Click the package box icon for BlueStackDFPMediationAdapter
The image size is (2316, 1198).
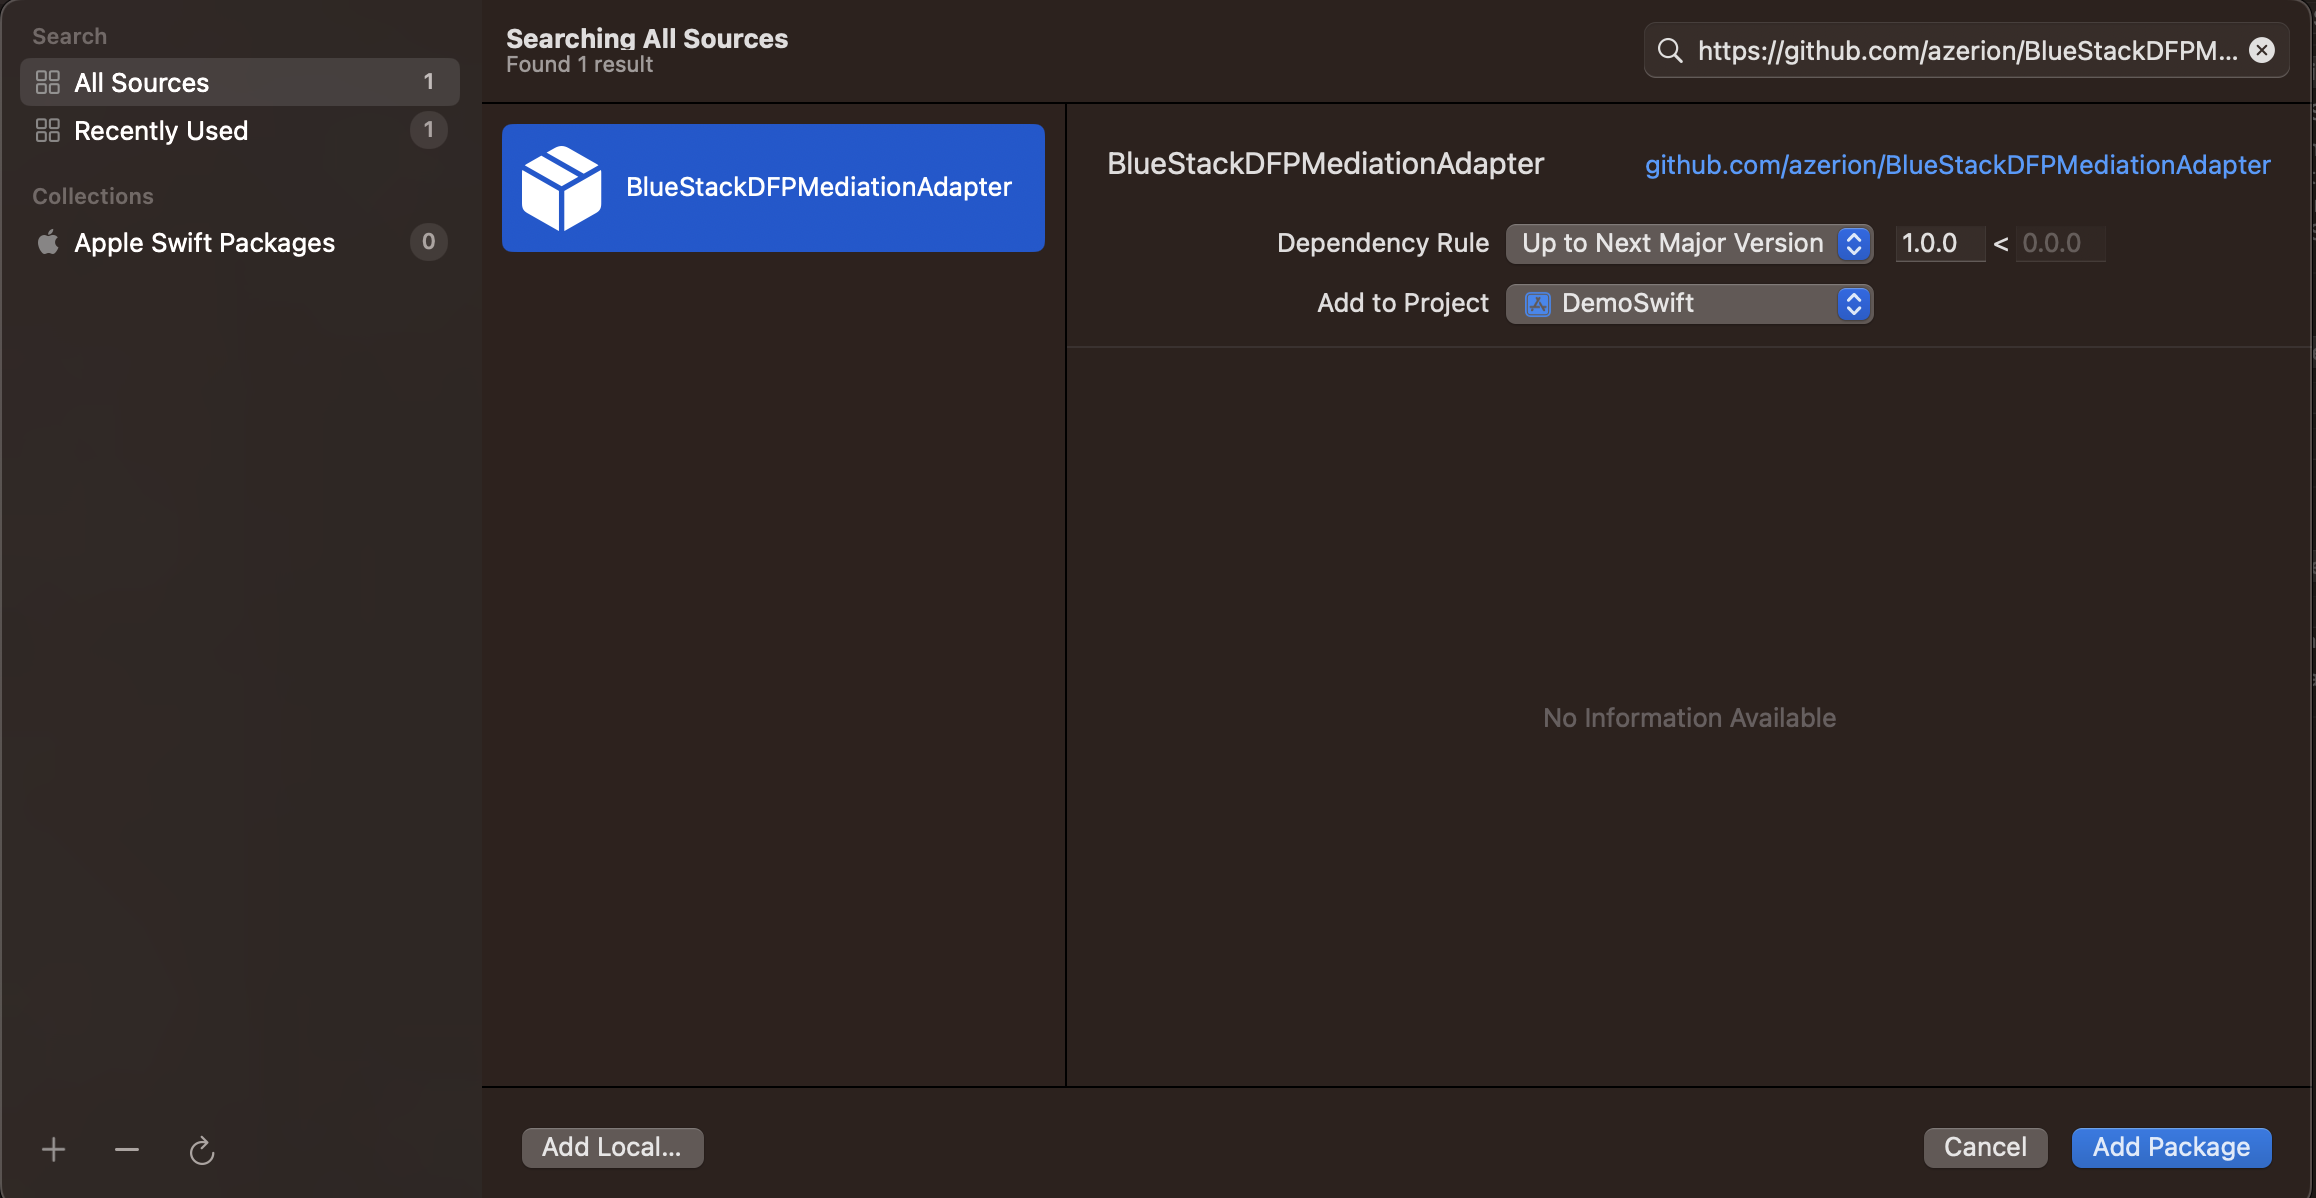[x=562, y=188]
